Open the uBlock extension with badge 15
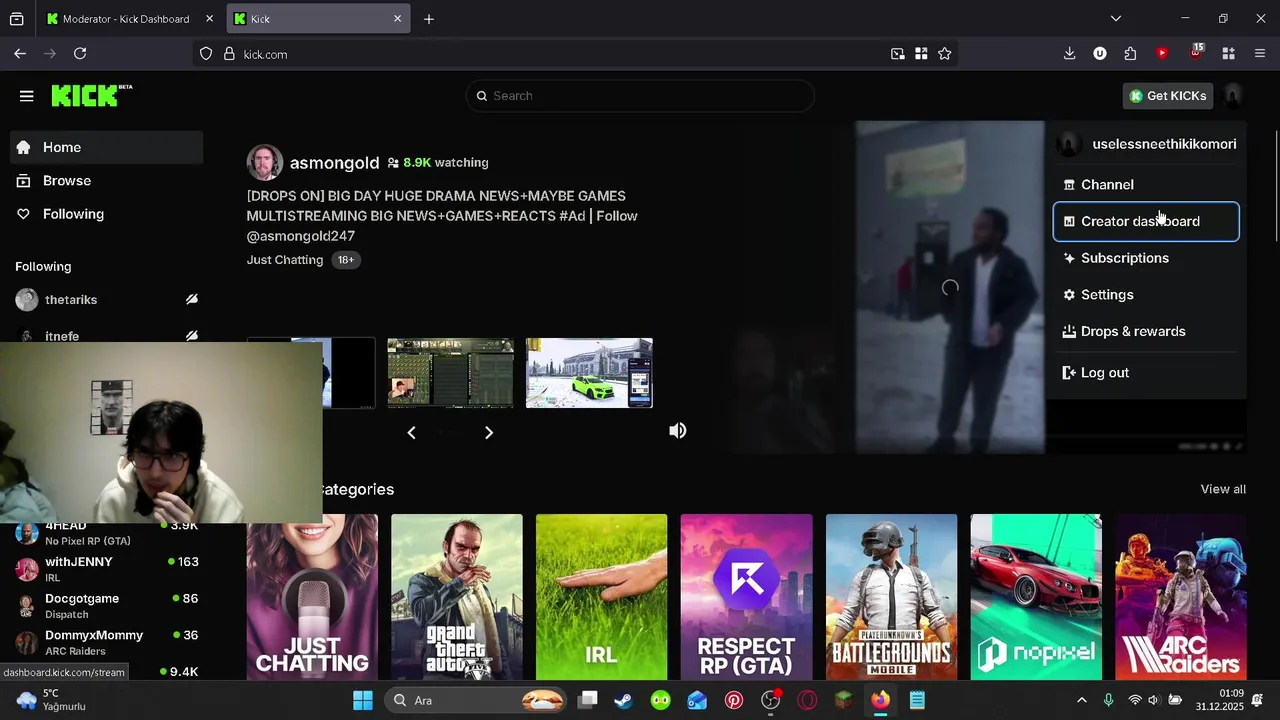The image size is (1280, 720). [x=1196, y=53]
